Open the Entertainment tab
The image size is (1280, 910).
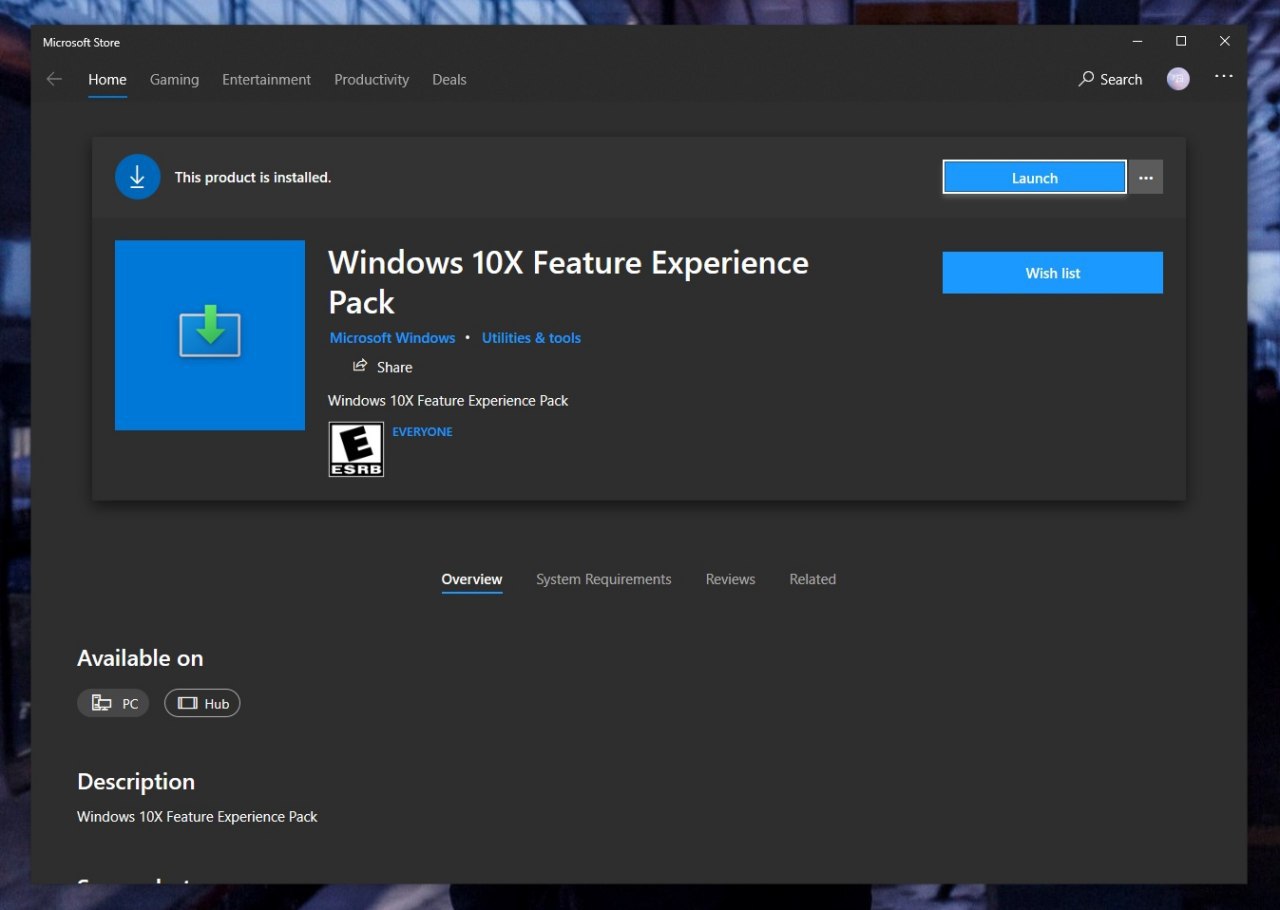[x=266, y=79]
